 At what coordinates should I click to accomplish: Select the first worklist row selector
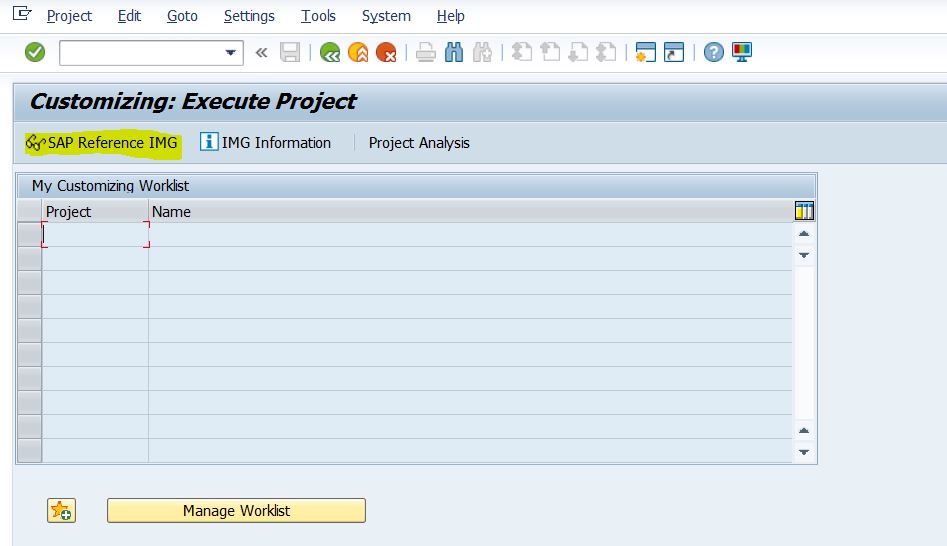pos(30,234)
